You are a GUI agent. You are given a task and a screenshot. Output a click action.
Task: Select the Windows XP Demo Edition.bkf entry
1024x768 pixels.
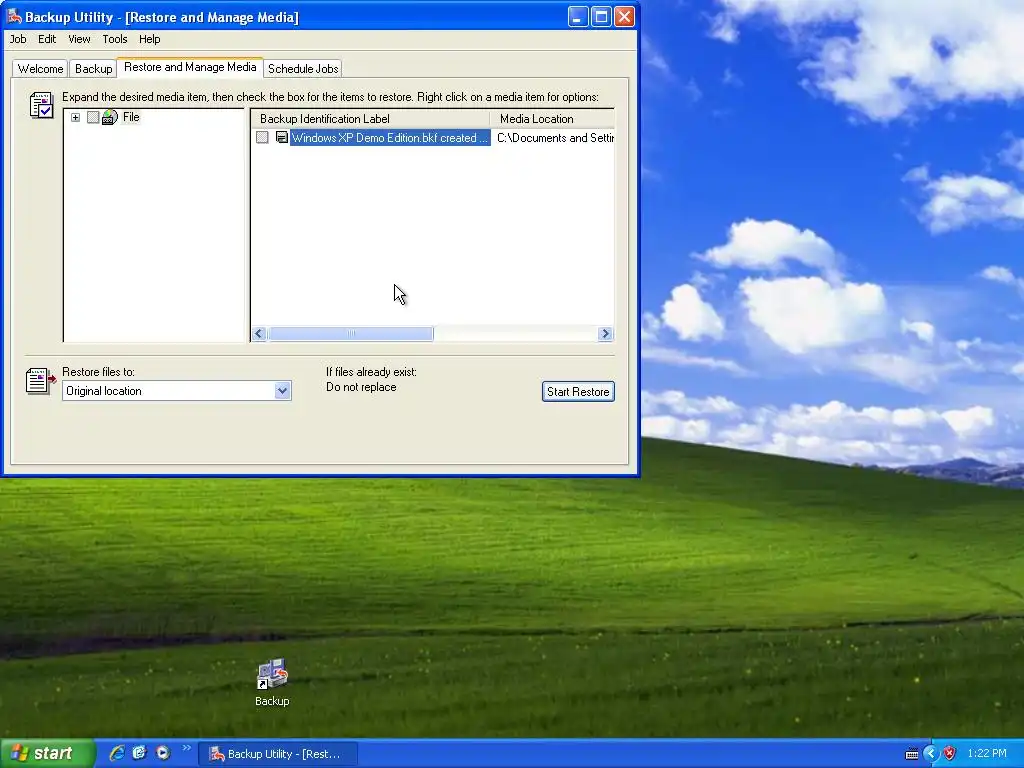390,138
